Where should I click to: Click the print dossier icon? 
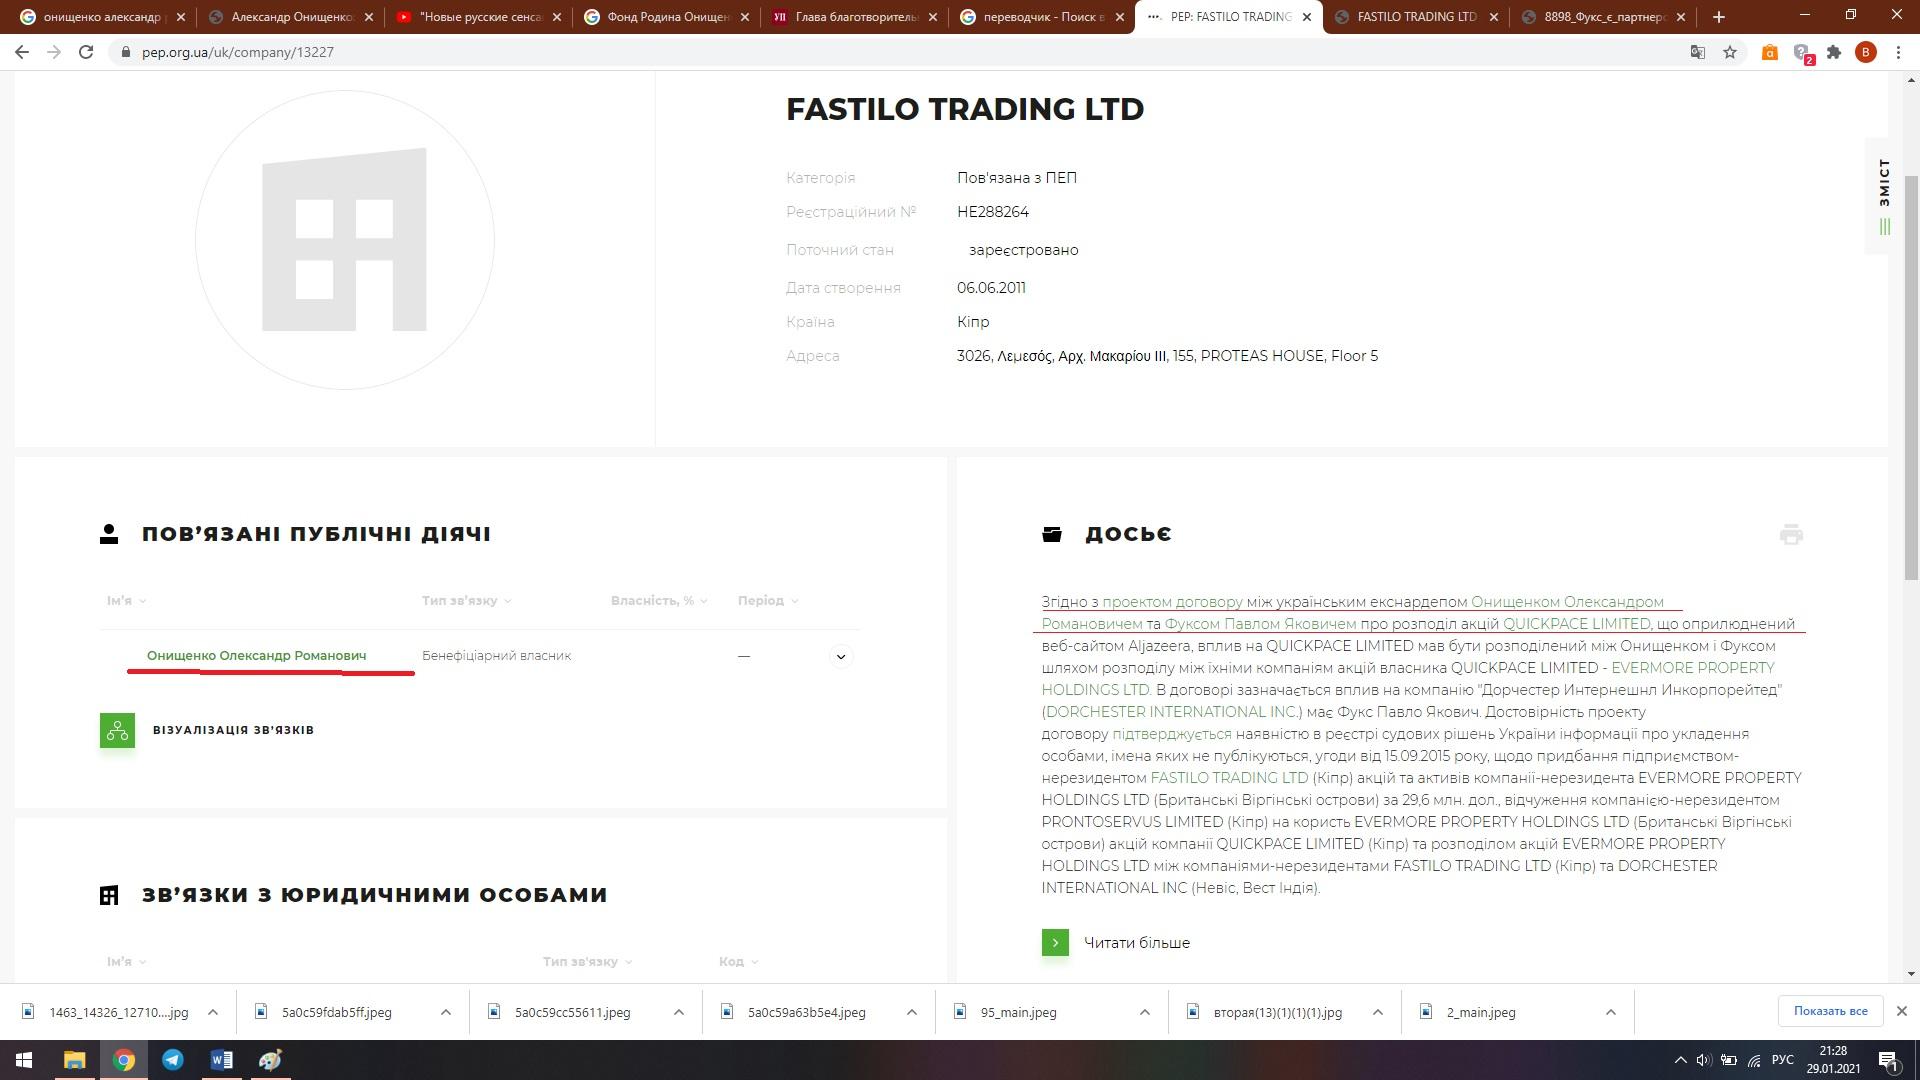click(x=1791, y=534)
